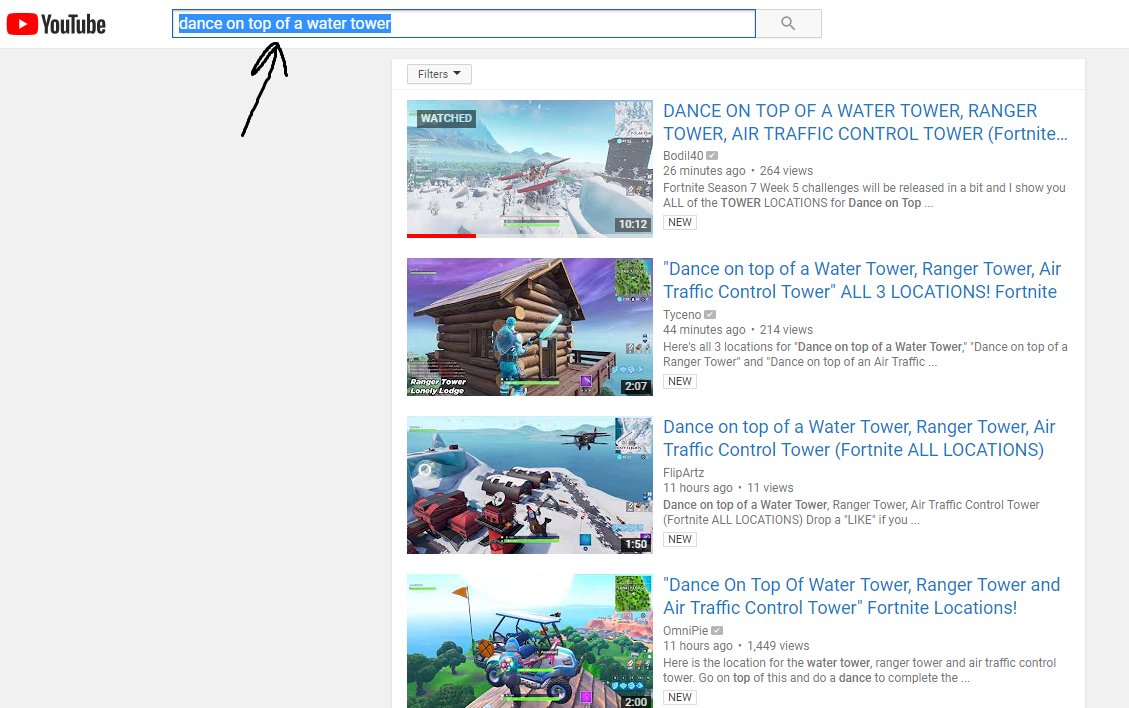
Task: Click the magnifying glass search button
Action: pos(788,24)
